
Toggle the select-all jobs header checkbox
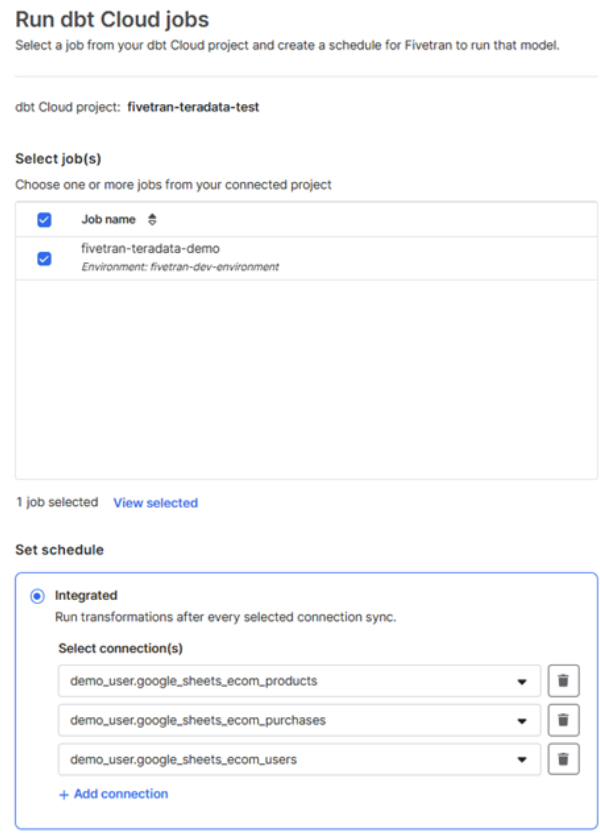pyautogui.click(x=44, y=220)
